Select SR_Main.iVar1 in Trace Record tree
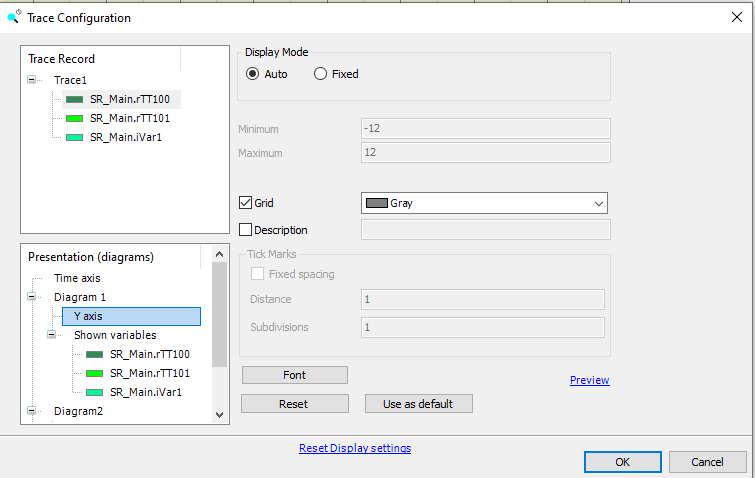755x478 pixels. (125, 137)
